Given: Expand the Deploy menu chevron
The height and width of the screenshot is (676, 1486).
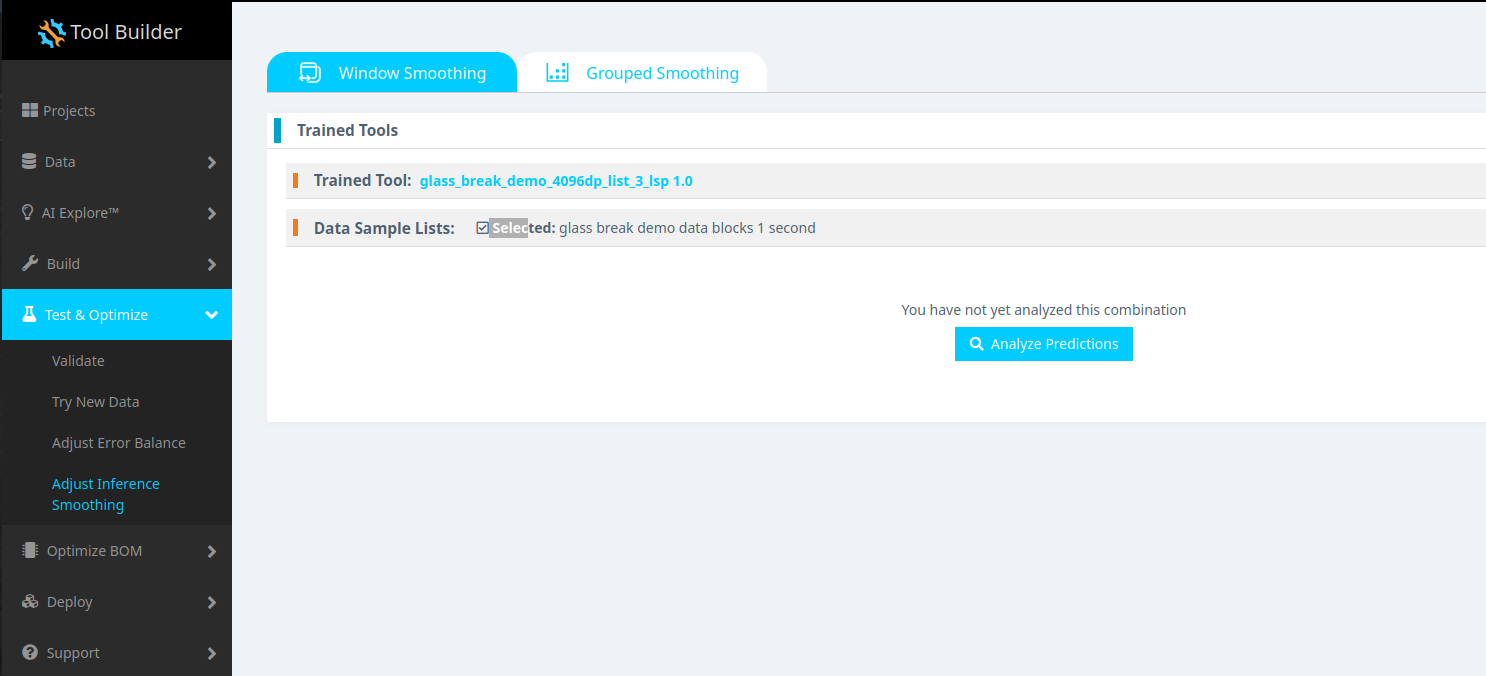Looking at the screenshot, I should point(211,602).
